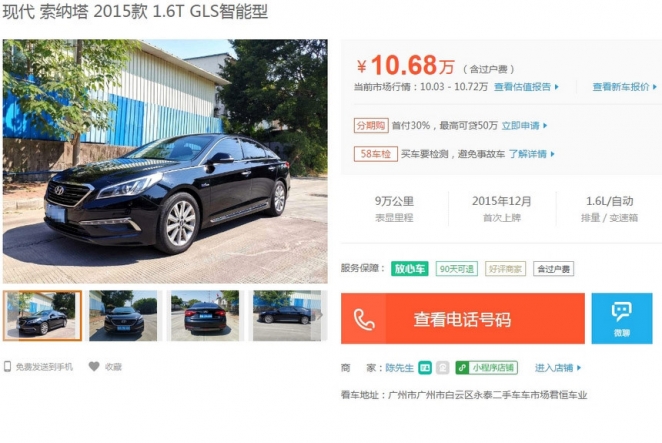The image size is (662, 443).
Task: Select the 好评商家 service tag
Action: 505,269
